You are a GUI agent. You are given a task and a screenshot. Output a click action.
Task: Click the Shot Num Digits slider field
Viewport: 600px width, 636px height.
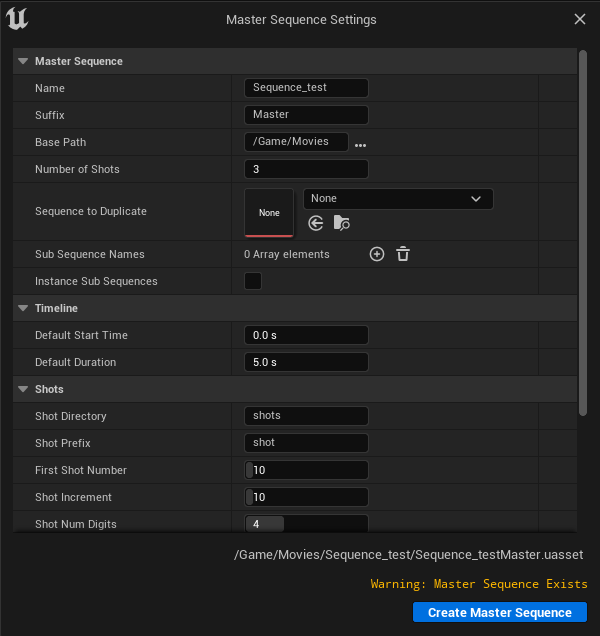[x=306, y=523]
